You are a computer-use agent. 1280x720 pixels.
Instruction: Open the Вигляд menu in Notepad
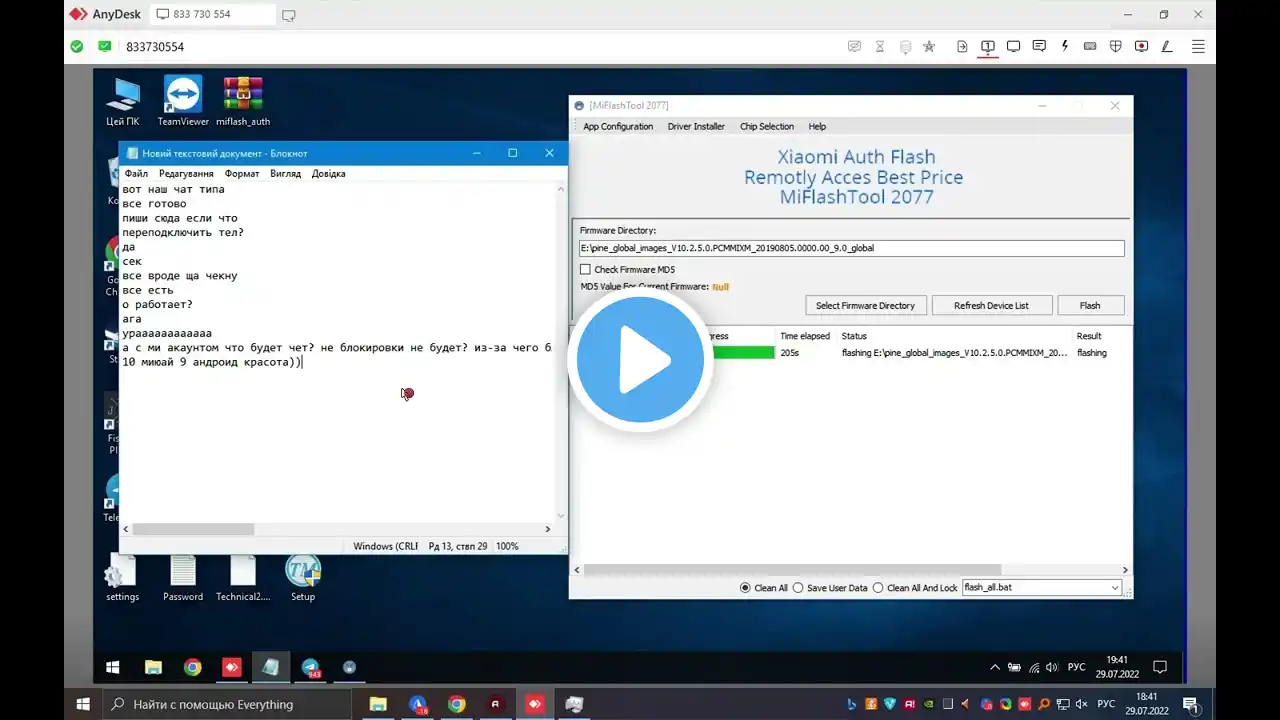285,173
